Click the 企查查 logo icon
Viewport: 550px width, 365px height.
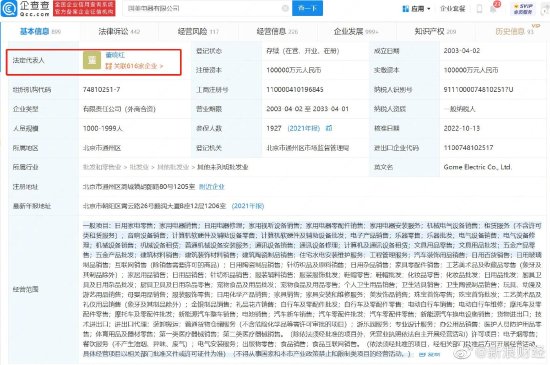coord(9,8)
